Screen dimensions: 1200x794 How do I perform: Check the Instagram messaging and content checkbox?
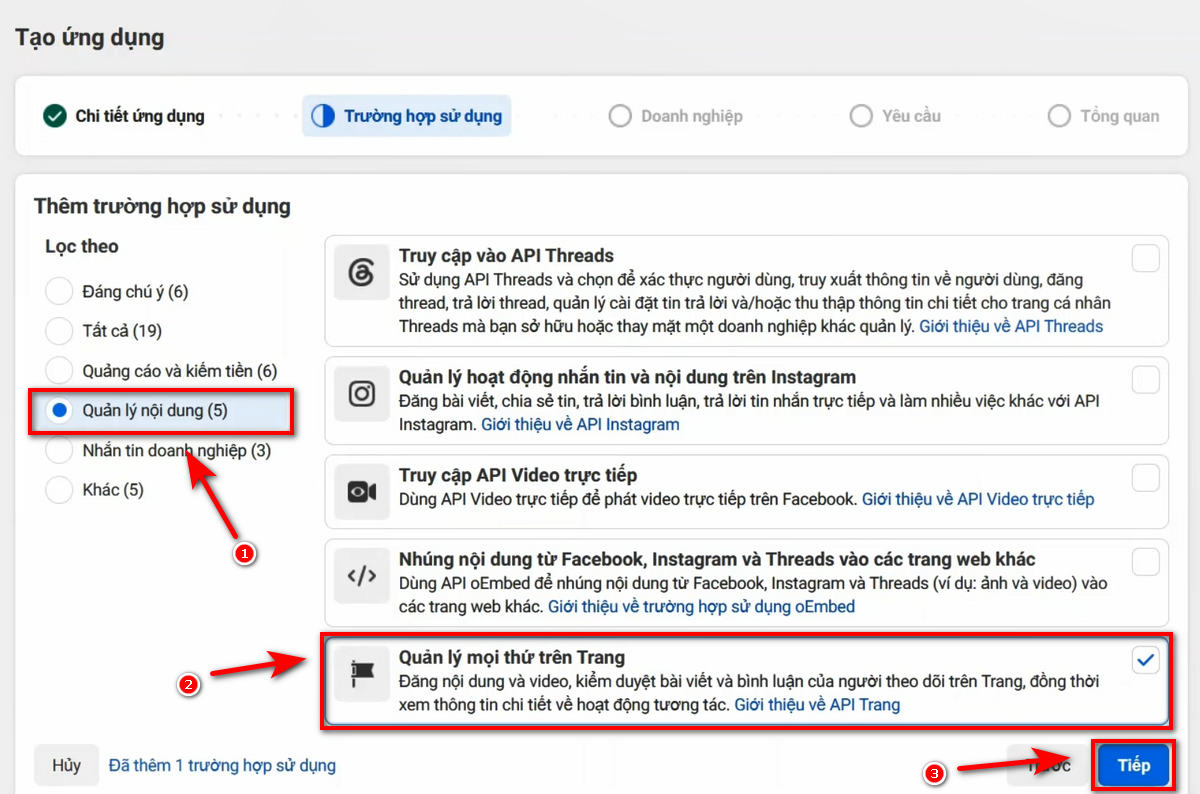coord(1146,379)
